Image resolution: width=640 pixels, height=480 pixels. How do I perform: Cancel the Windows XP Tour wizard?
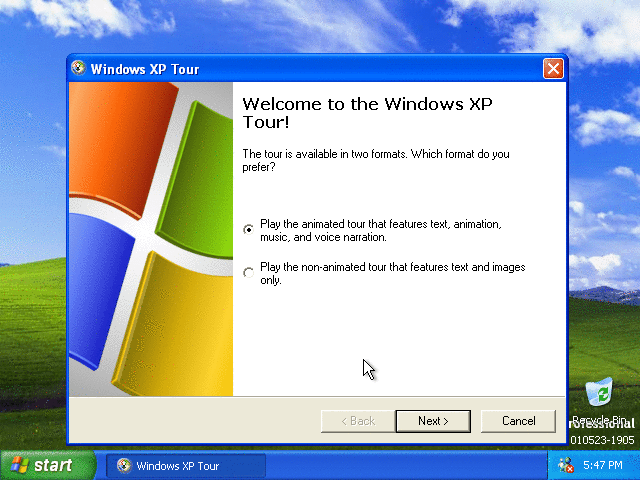(x=518, y=421)
